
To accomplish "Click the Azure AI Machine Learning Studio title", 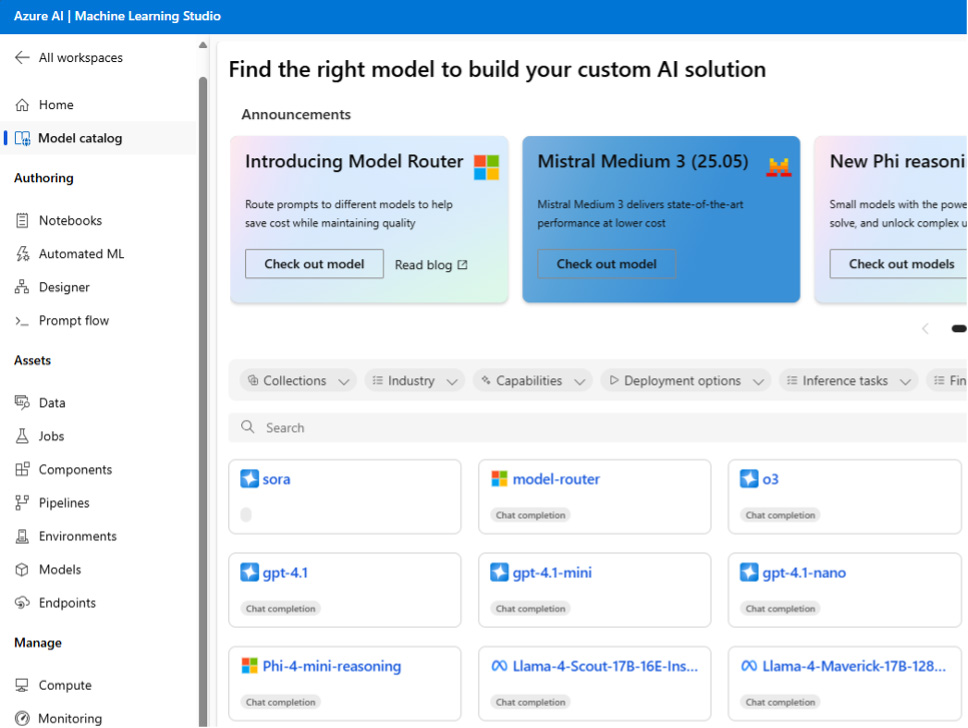I will [x=117, y=16].
